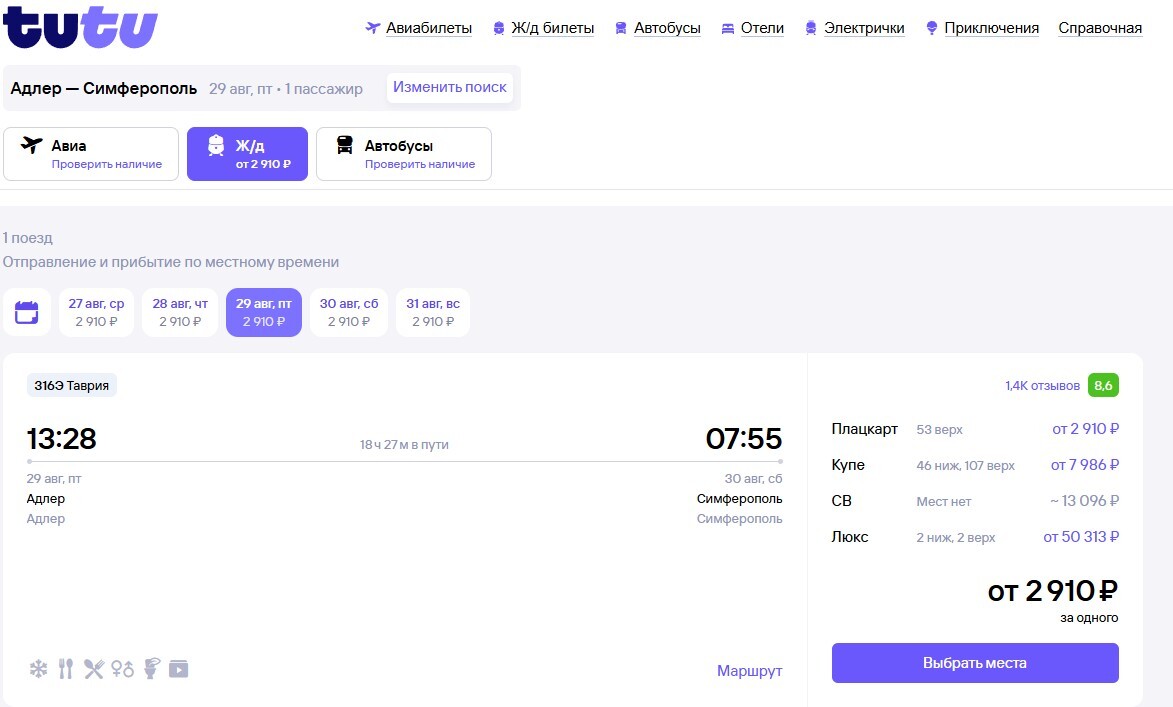Open Авиабилеты in the top menu
Screen dimensions: 1173x707
(419, 28)
